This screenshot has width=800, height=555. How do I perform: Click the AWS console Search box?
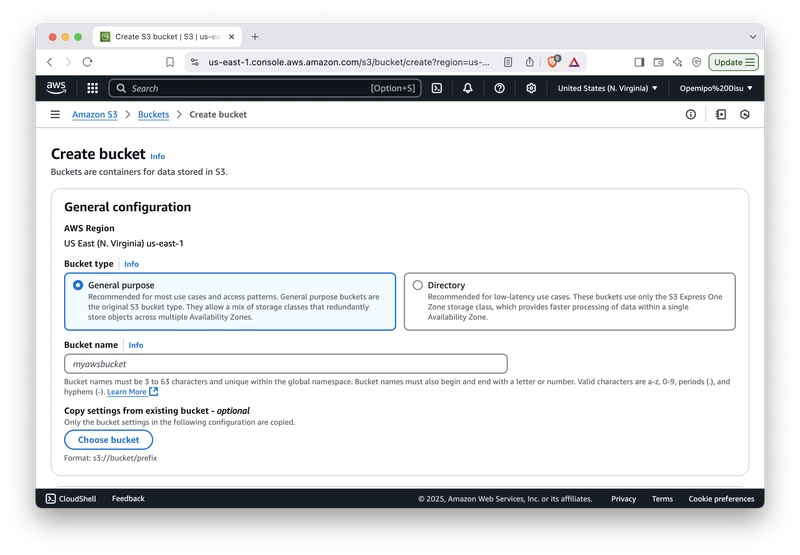(265, 88)
